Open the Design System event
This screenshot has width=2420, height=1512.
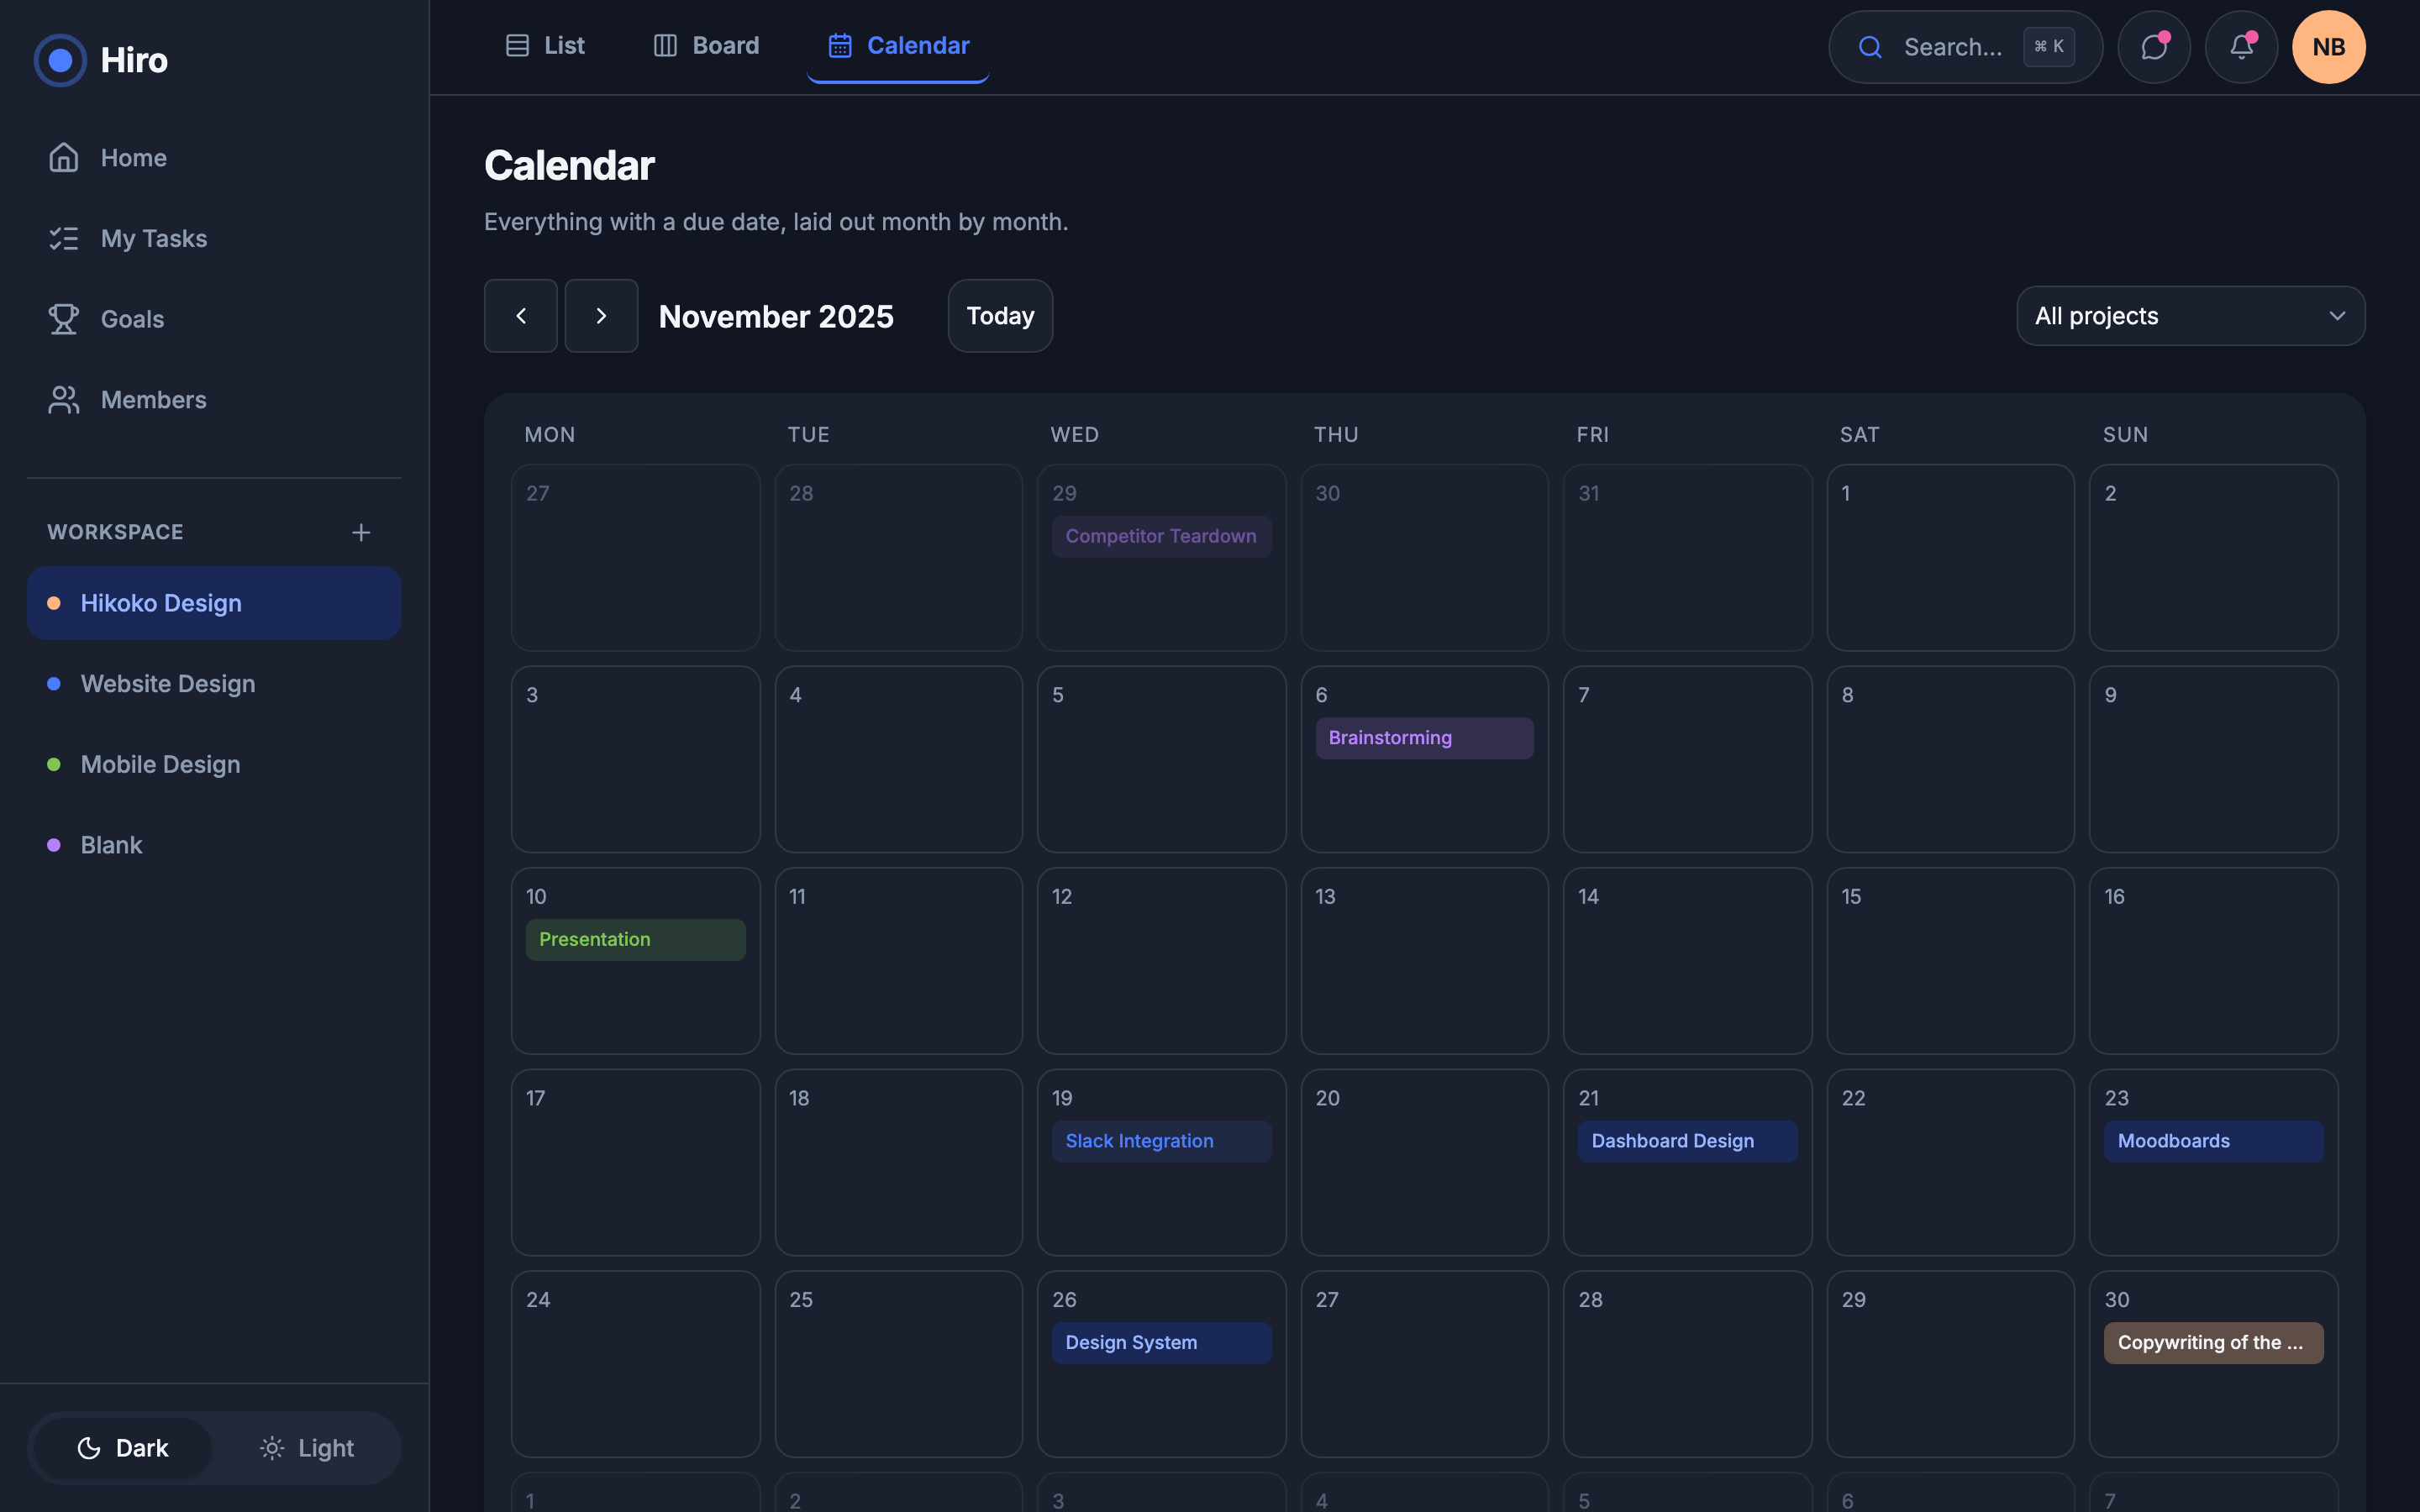pyautogui.click(x=1161, y=1343)
